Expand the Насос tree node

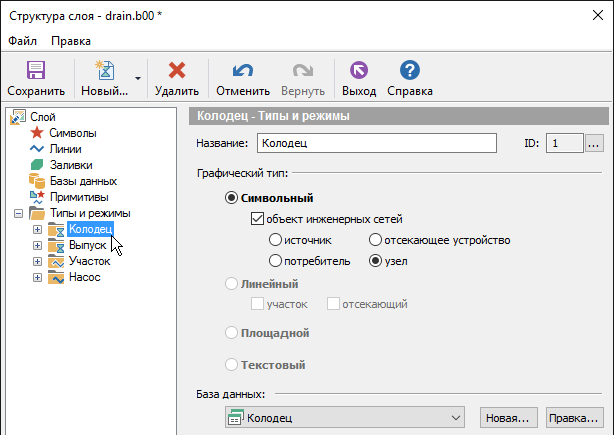[x=37, y=278]
